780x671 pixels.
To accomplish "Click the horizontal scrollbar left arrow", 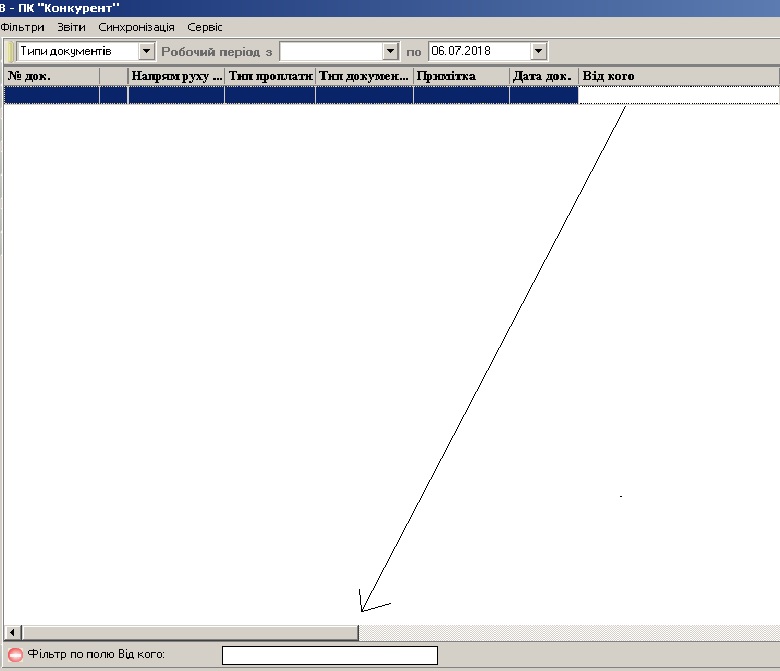I will coord(13,633).
